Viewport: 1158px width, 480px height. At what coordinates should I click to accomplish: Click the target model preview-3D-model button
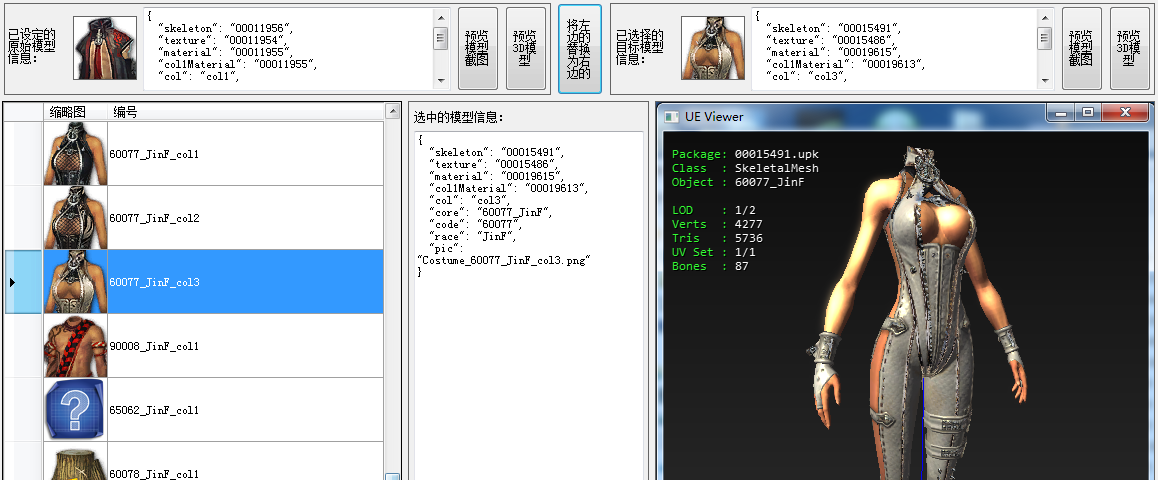1129,48
